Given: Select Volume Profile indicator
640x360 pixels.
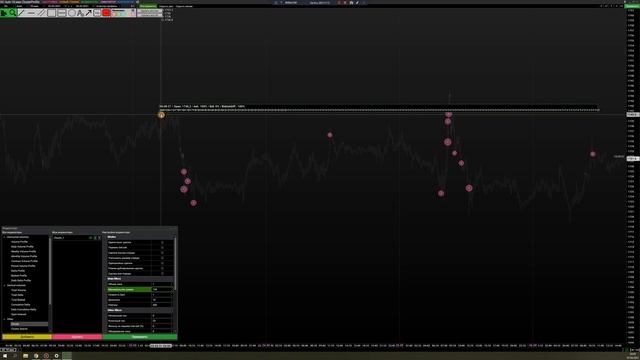Looking at the screenshot, I should pyautogui.click(x=20, y=242).
